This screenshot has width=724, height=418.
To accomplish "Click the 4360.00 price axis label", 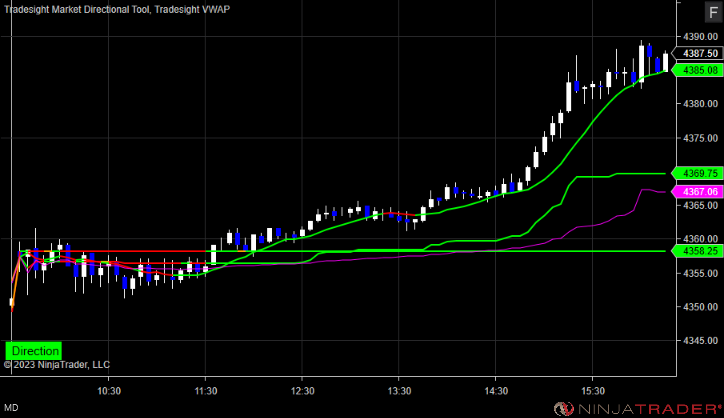I will (700, 239).
